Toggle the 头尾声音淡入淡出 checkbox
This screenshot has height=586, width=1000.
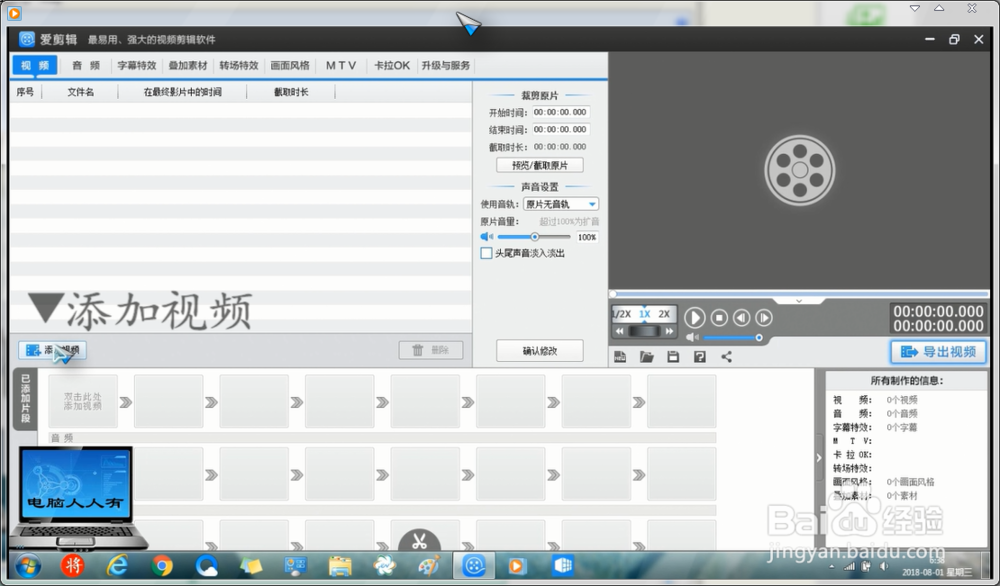pos(486,253)
